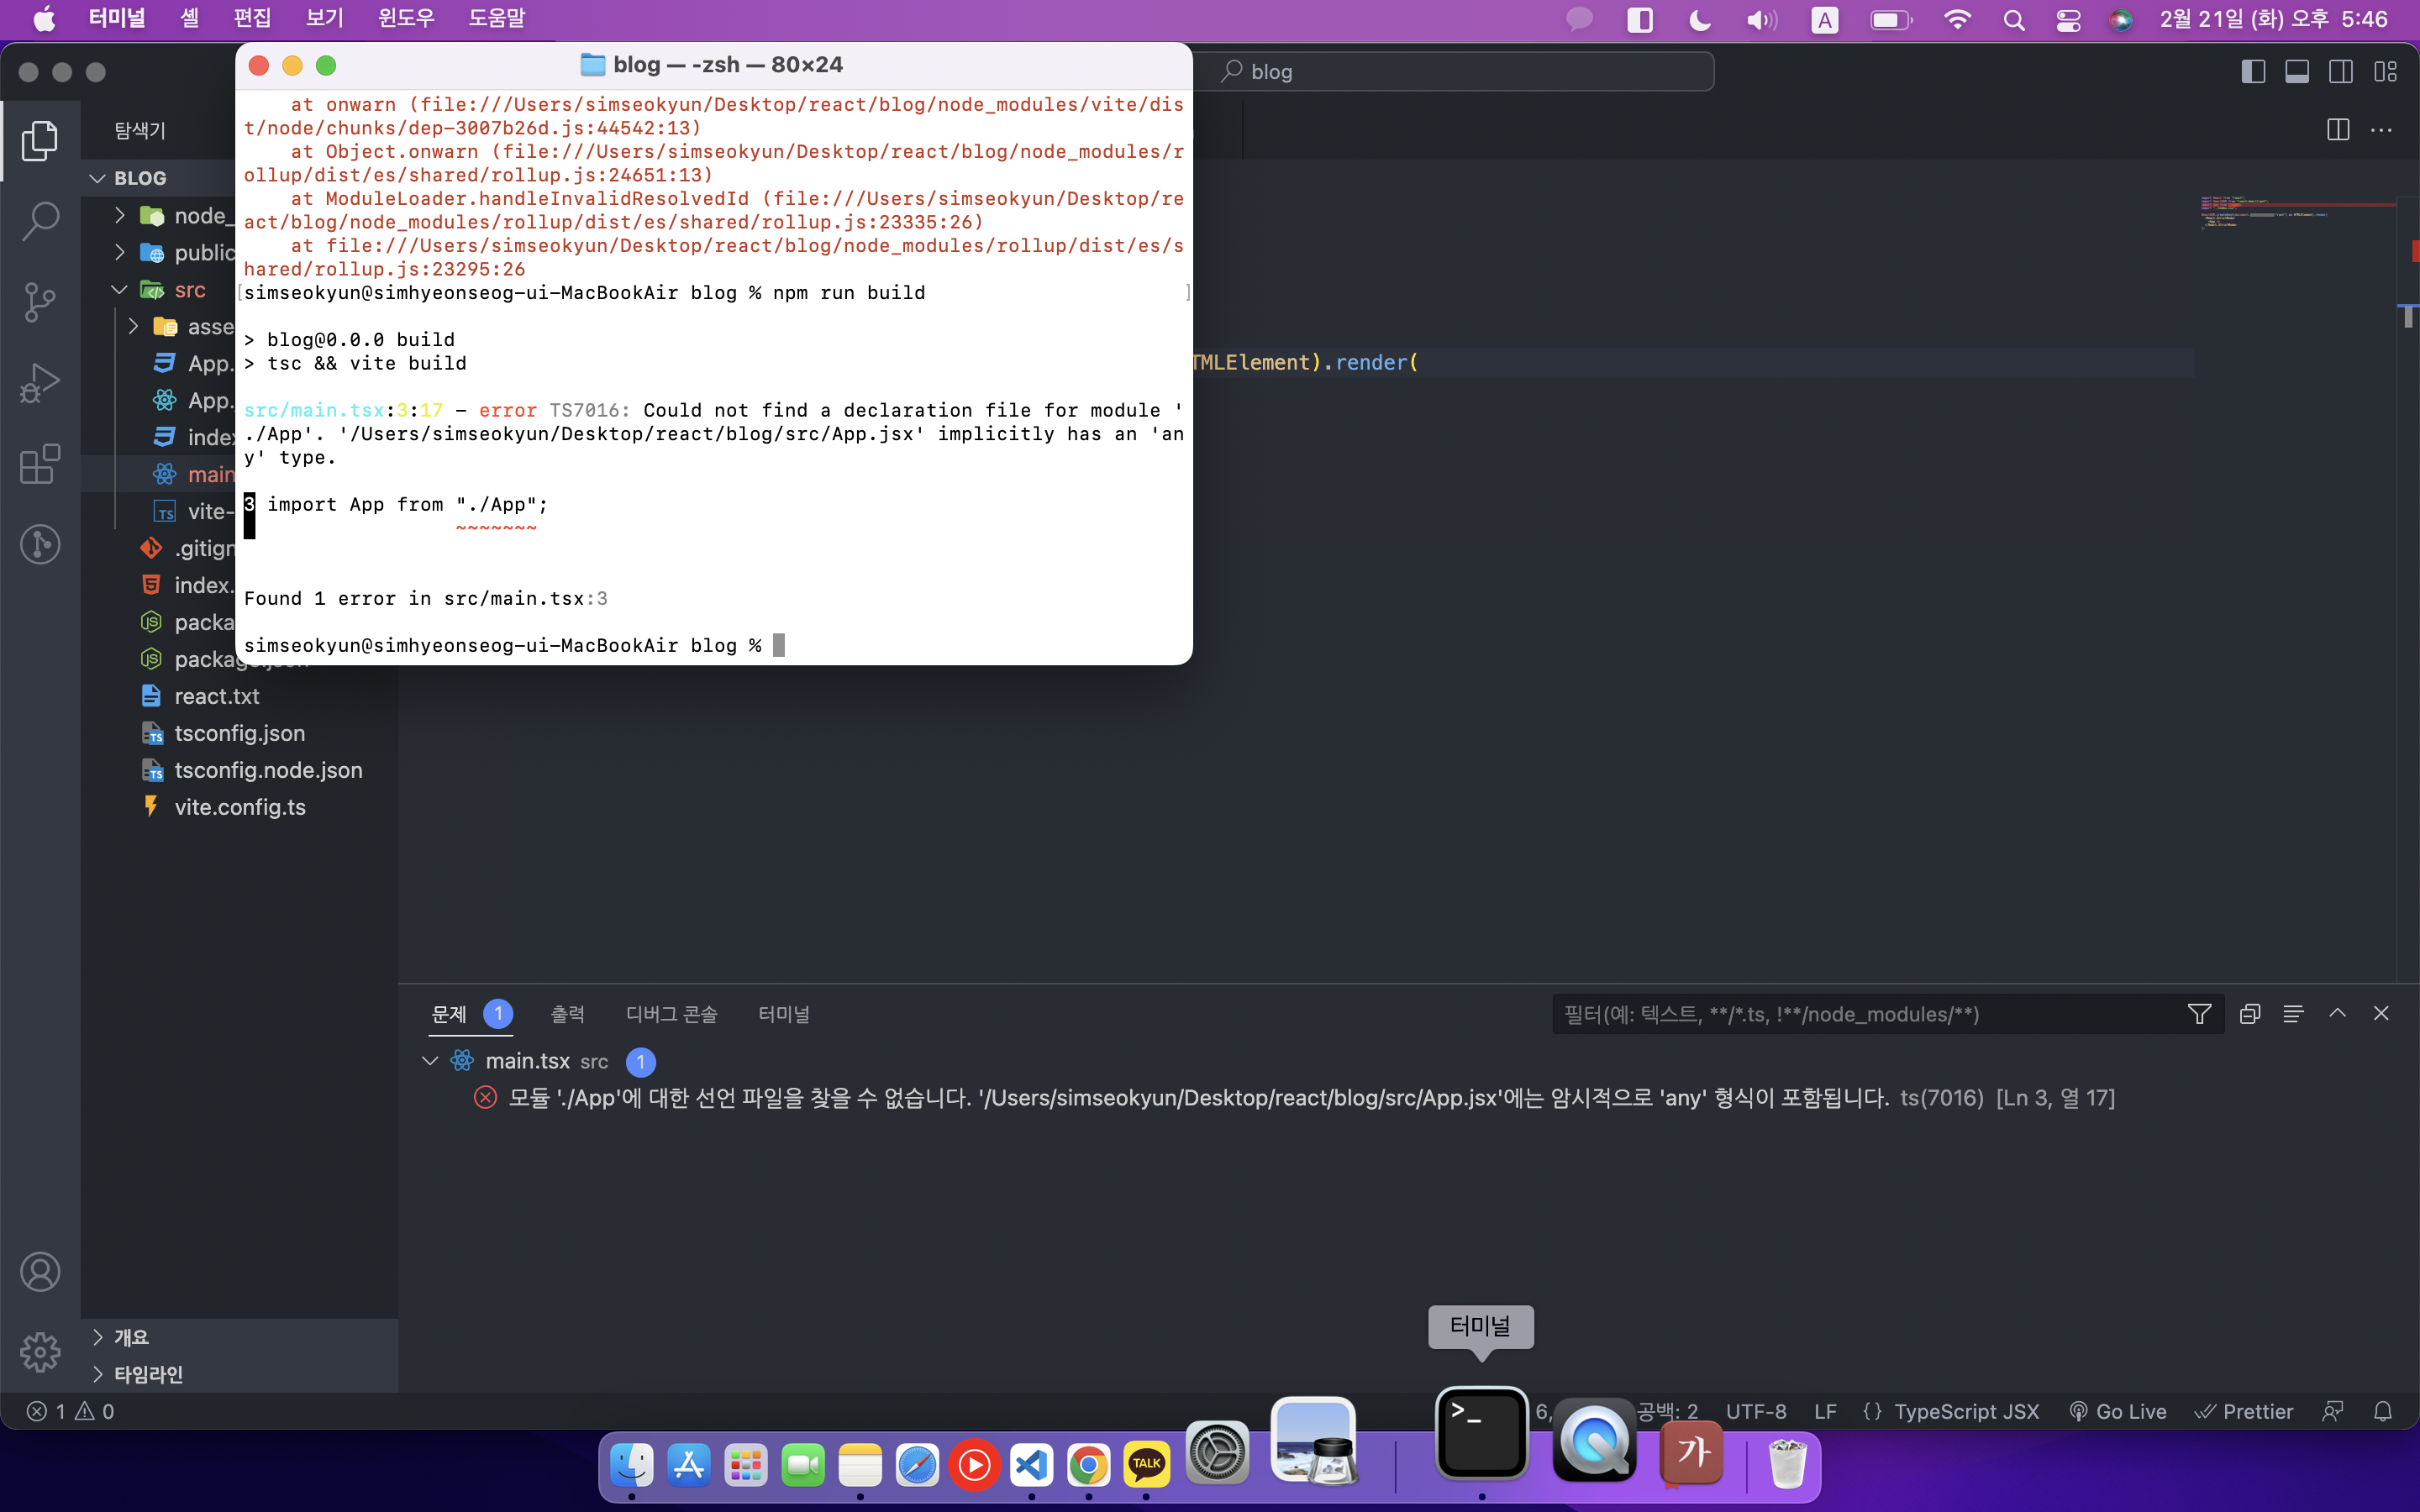2420x1512 pixels.
Task: Collapse the BLOG root folder
Action: pos(97,178)
